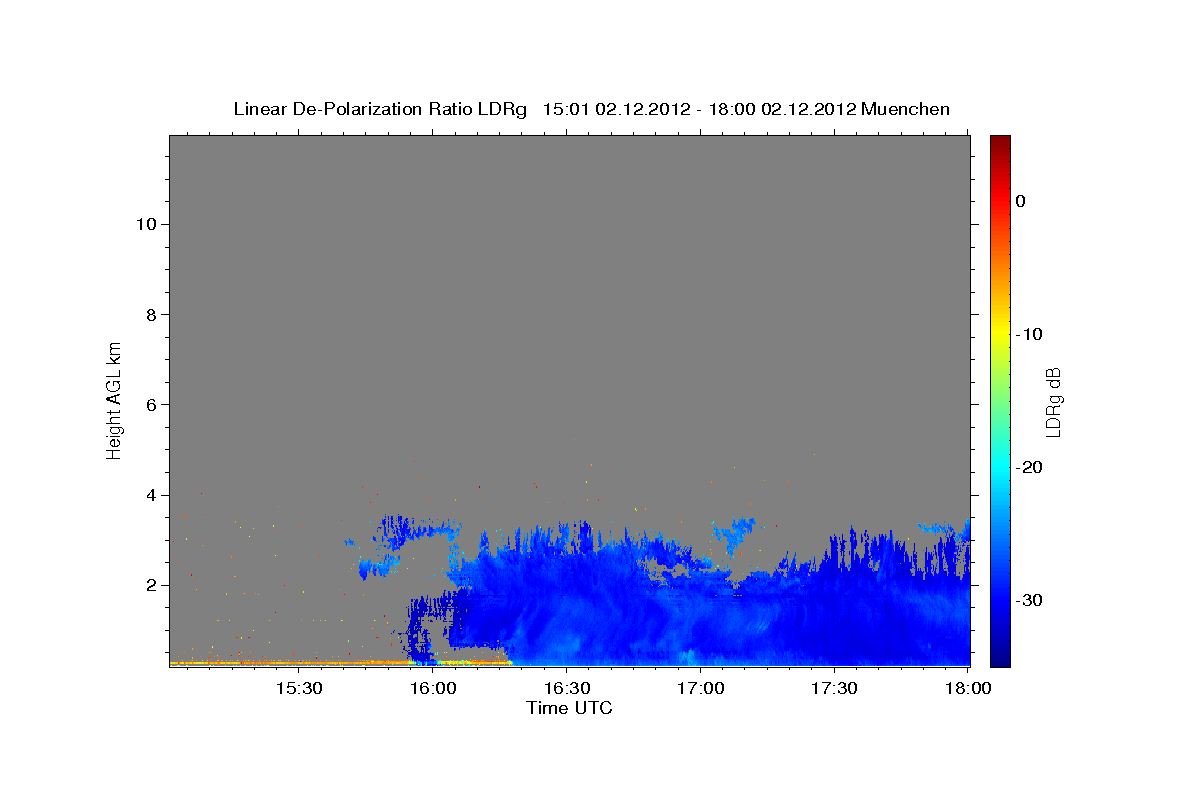
Task: Click the 16:30 time tick label
Action: click(x=567, y=689)
